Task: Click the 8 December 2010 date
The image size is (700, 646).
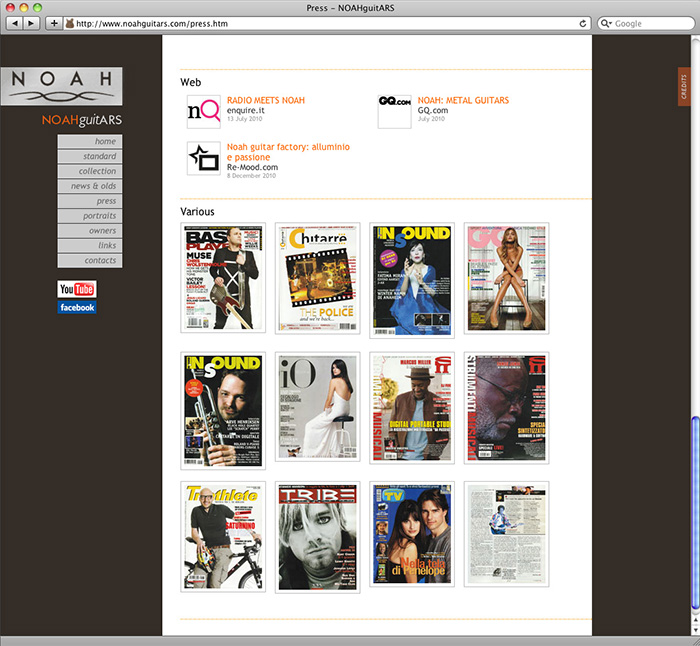Action: pyautogui.click(x=251, y=175)
